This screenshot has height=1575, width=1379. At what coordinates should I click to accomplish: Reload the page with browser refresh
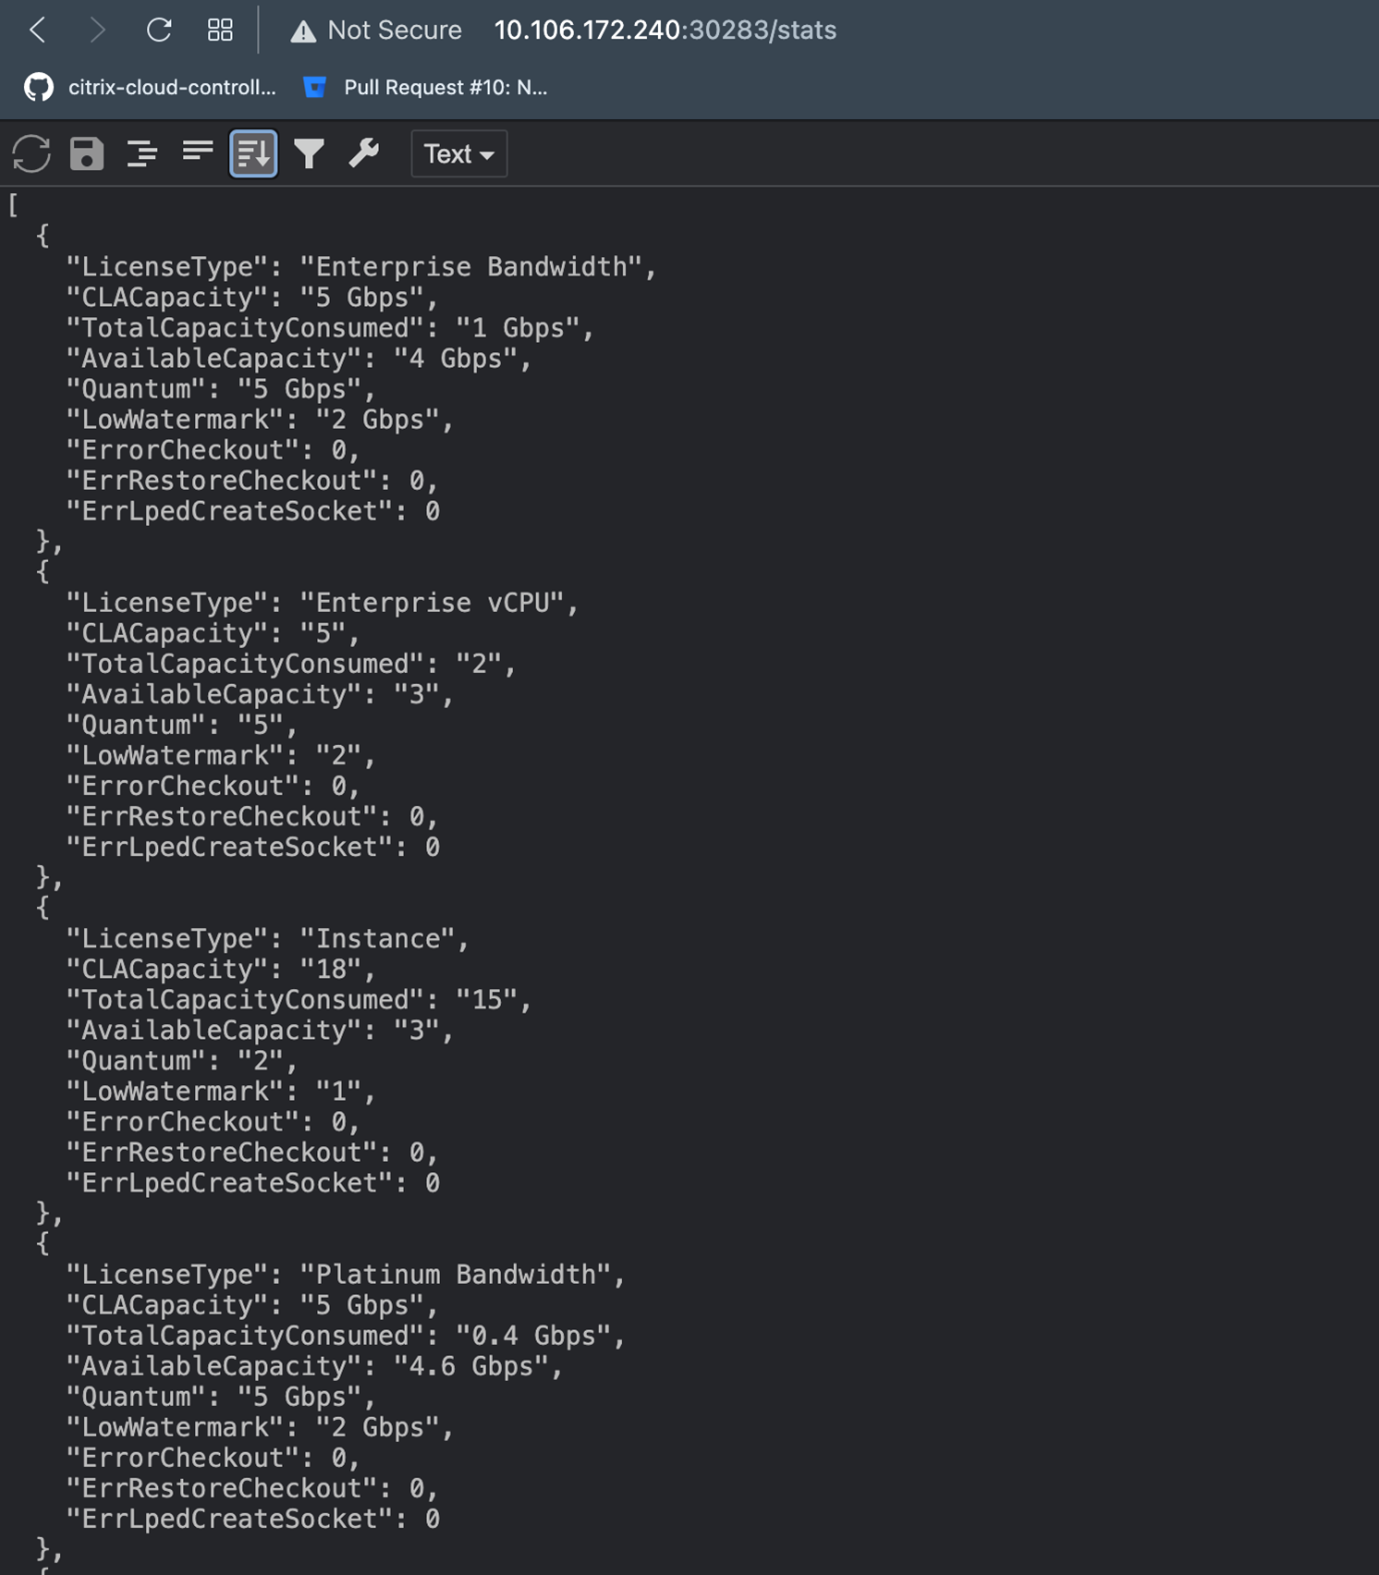[159, 30]
